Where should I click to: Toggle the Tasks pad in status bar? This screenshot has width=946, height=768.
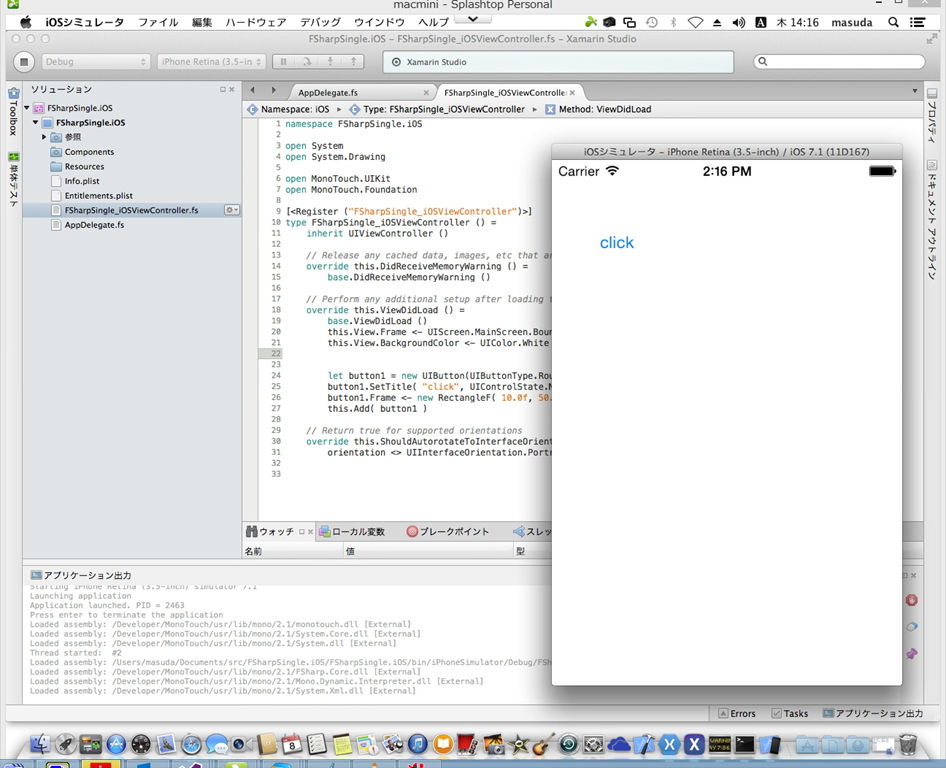789,713
